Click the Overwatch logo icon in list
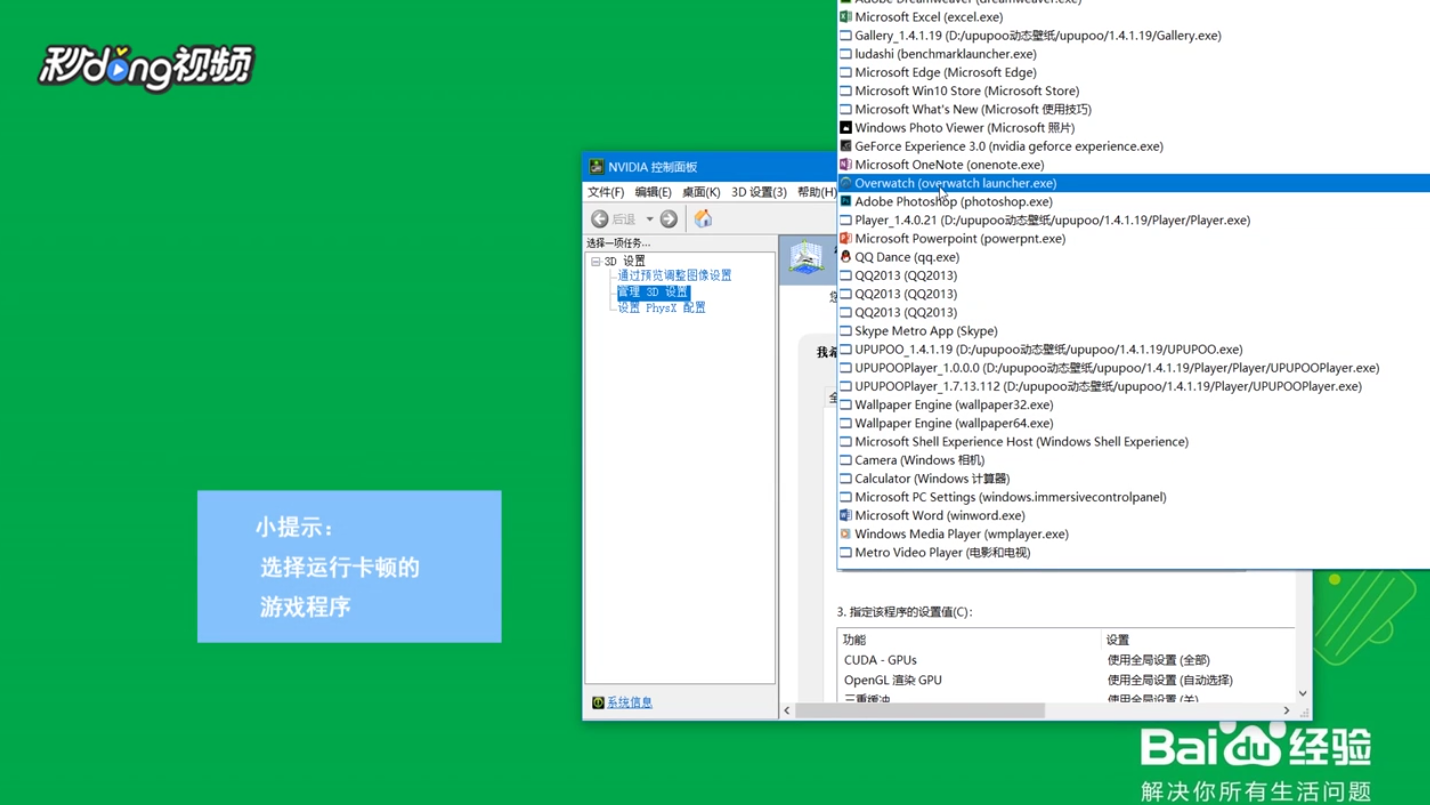 [x=845, y=183]
